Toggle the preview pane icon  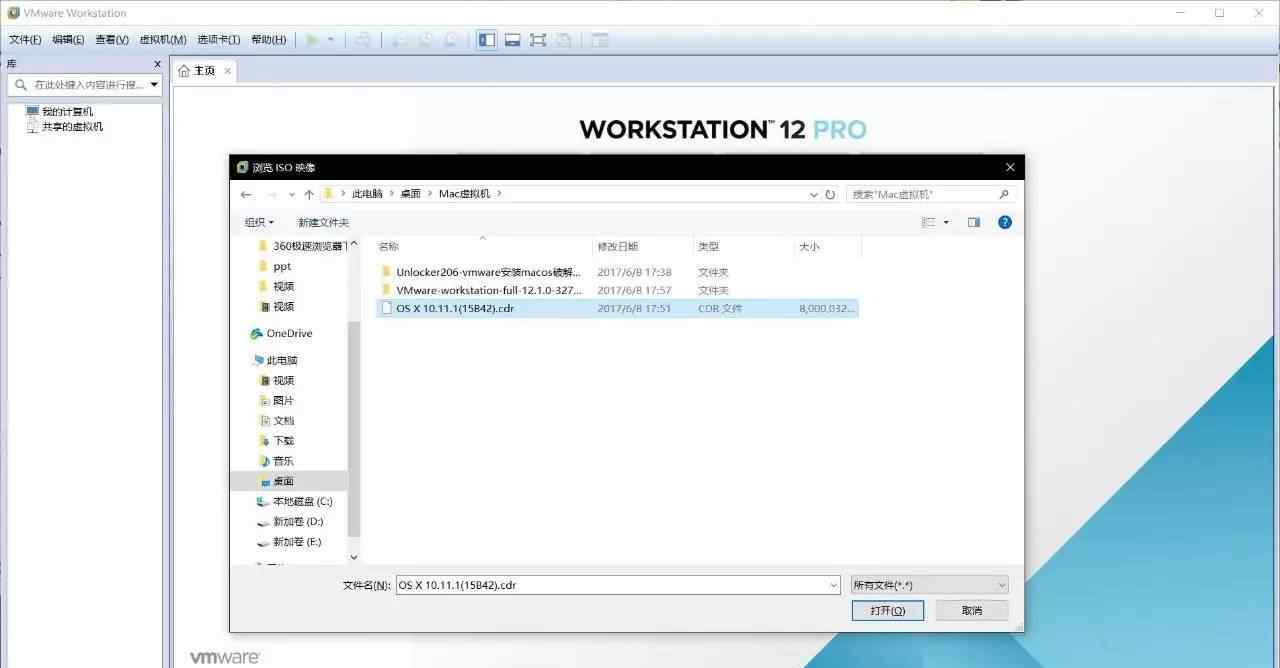click(x=973, y=222)
